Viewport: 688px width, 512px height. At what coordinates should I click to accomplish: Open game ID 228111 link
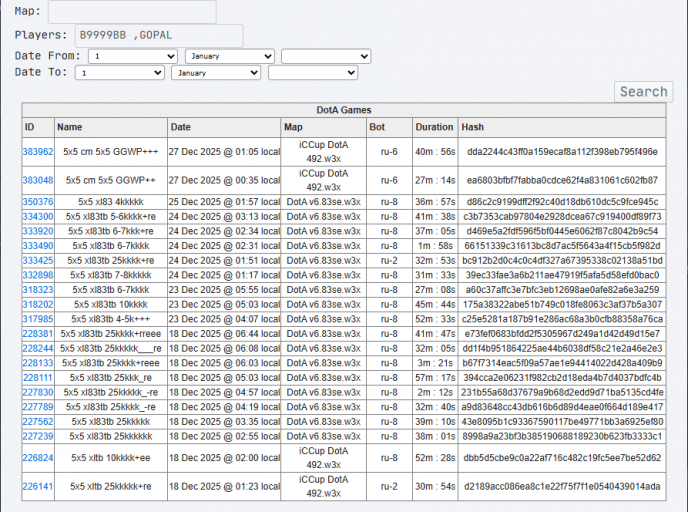[x=38, y=378]
